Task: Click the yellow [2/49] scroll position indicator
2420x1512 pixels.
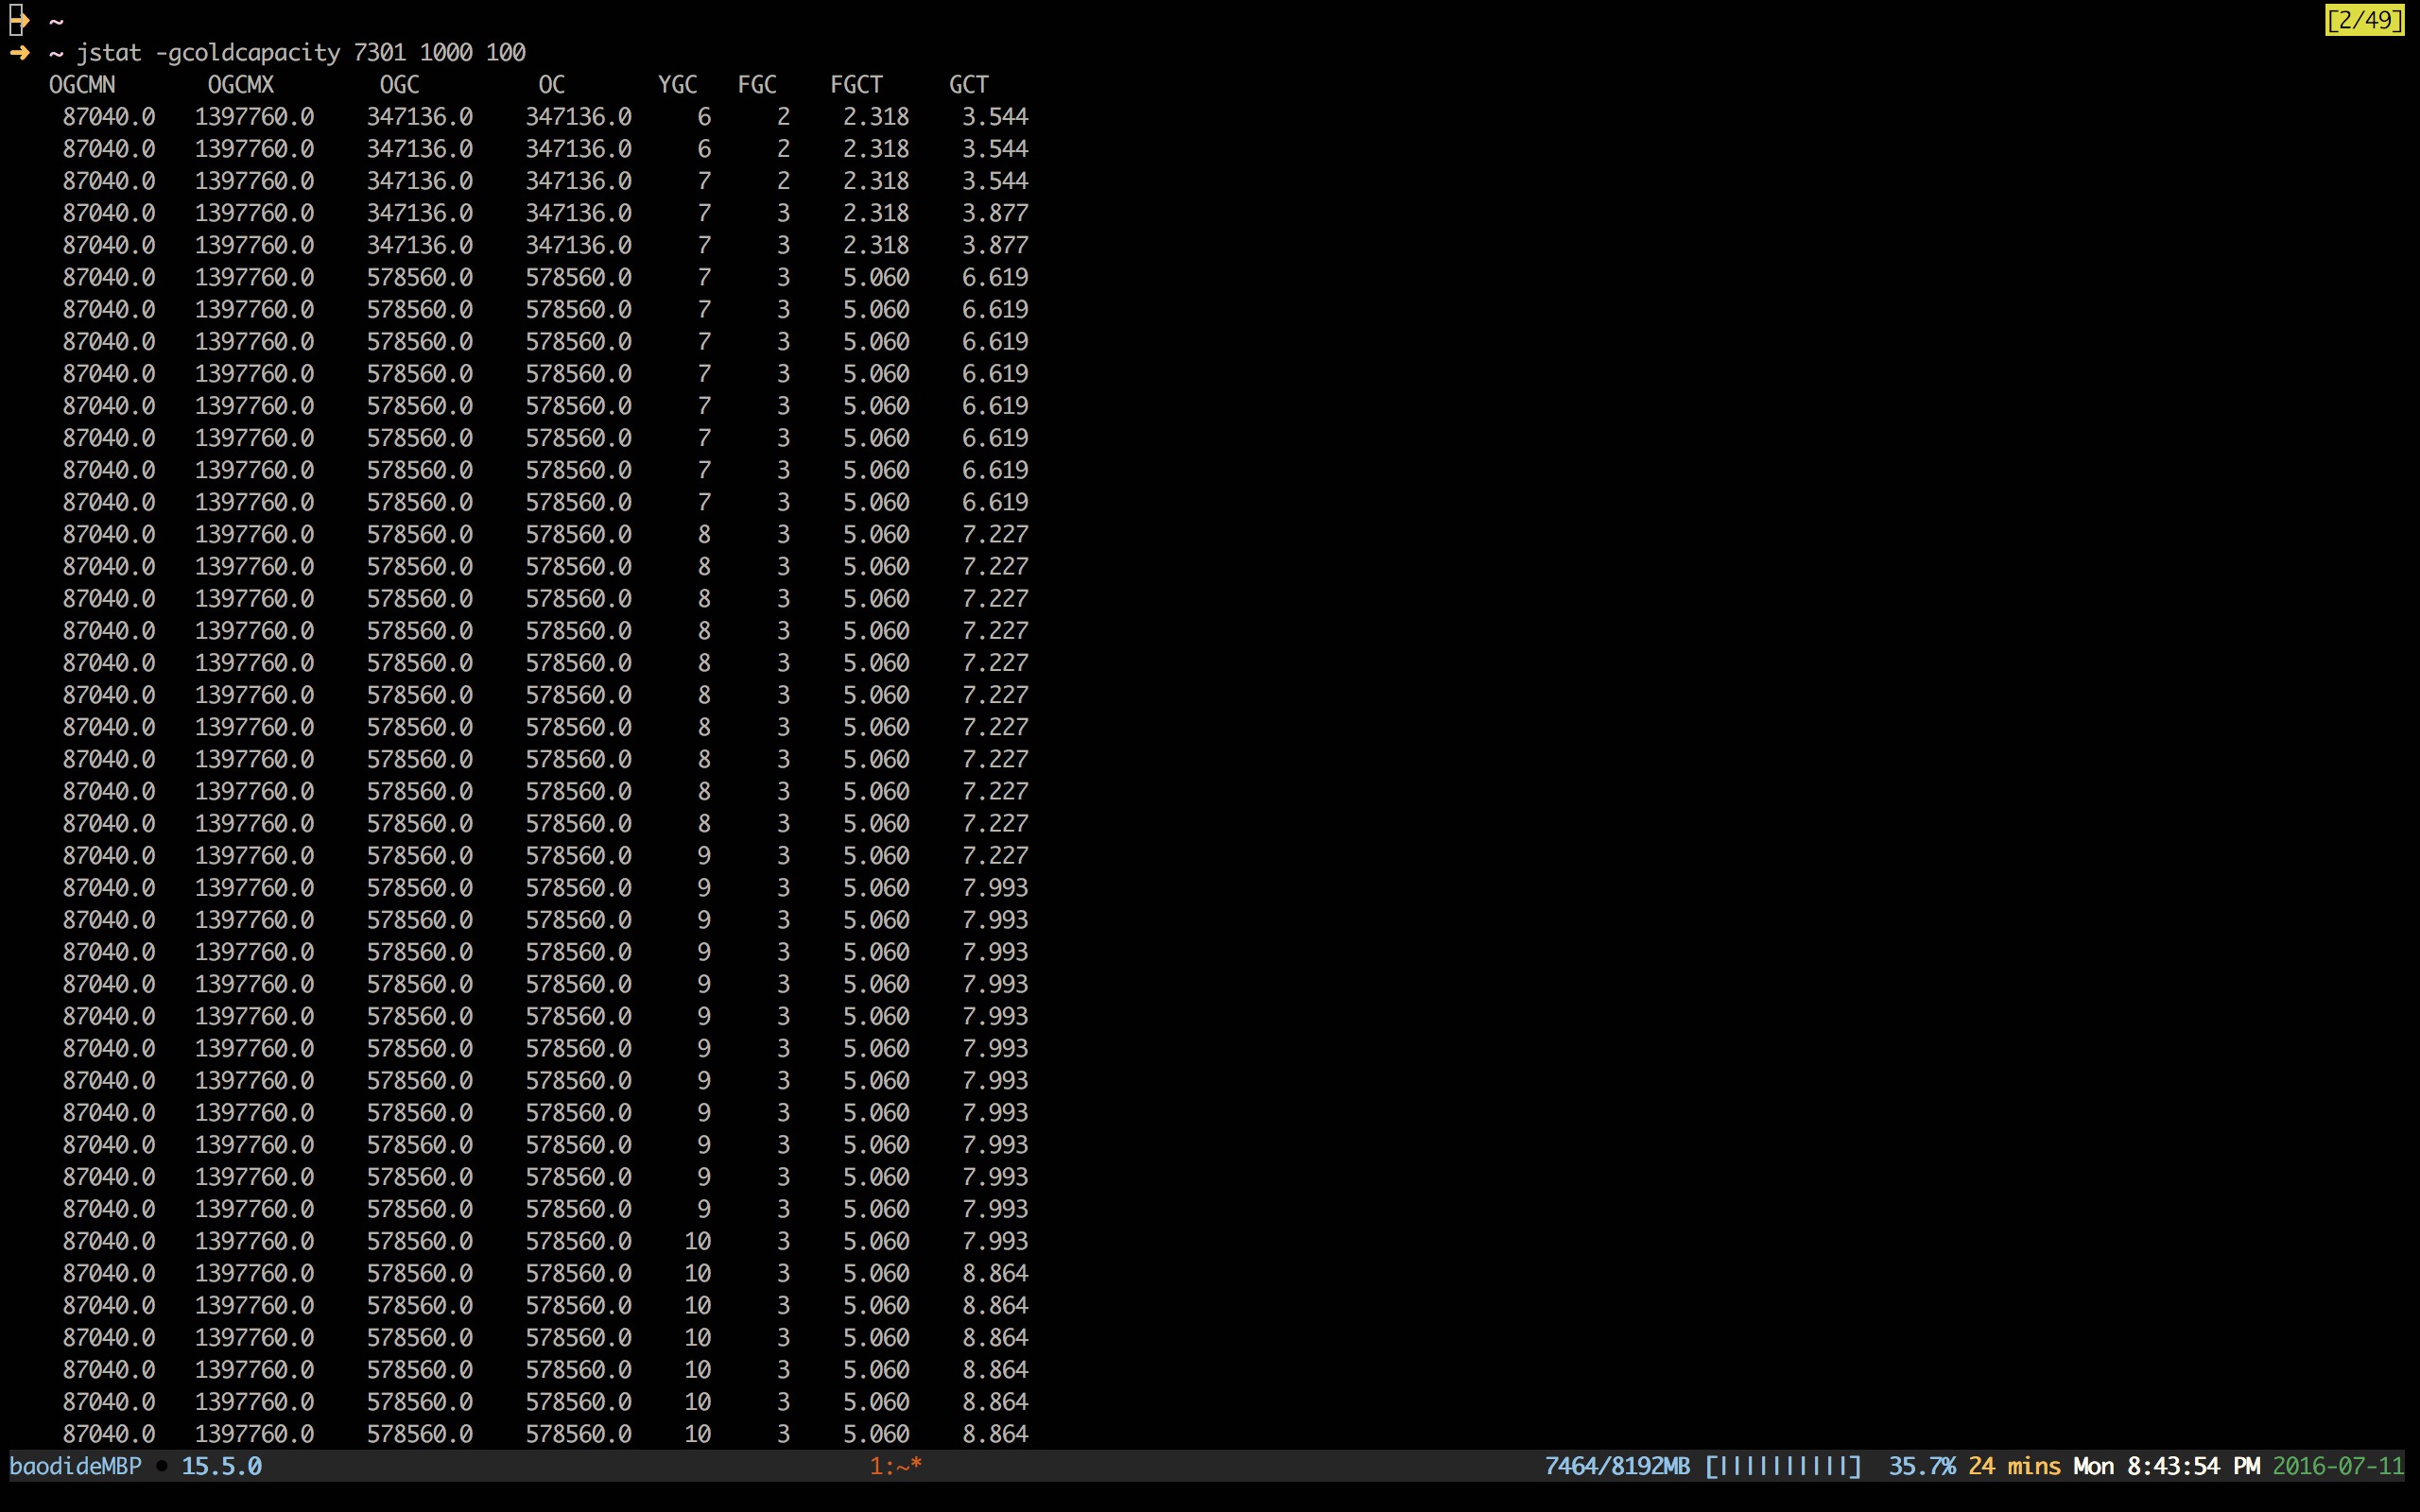Action: coord(2364,20)
